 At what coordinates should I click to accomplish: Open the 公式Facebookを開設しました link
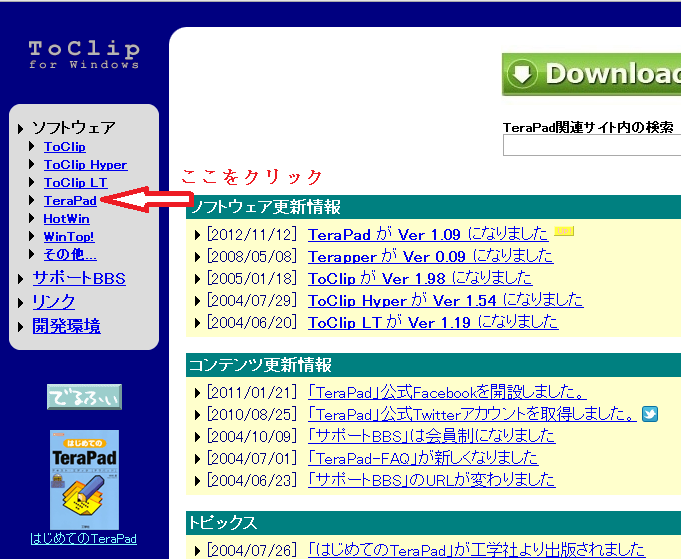pyautogui.click(x=447, y=393)
